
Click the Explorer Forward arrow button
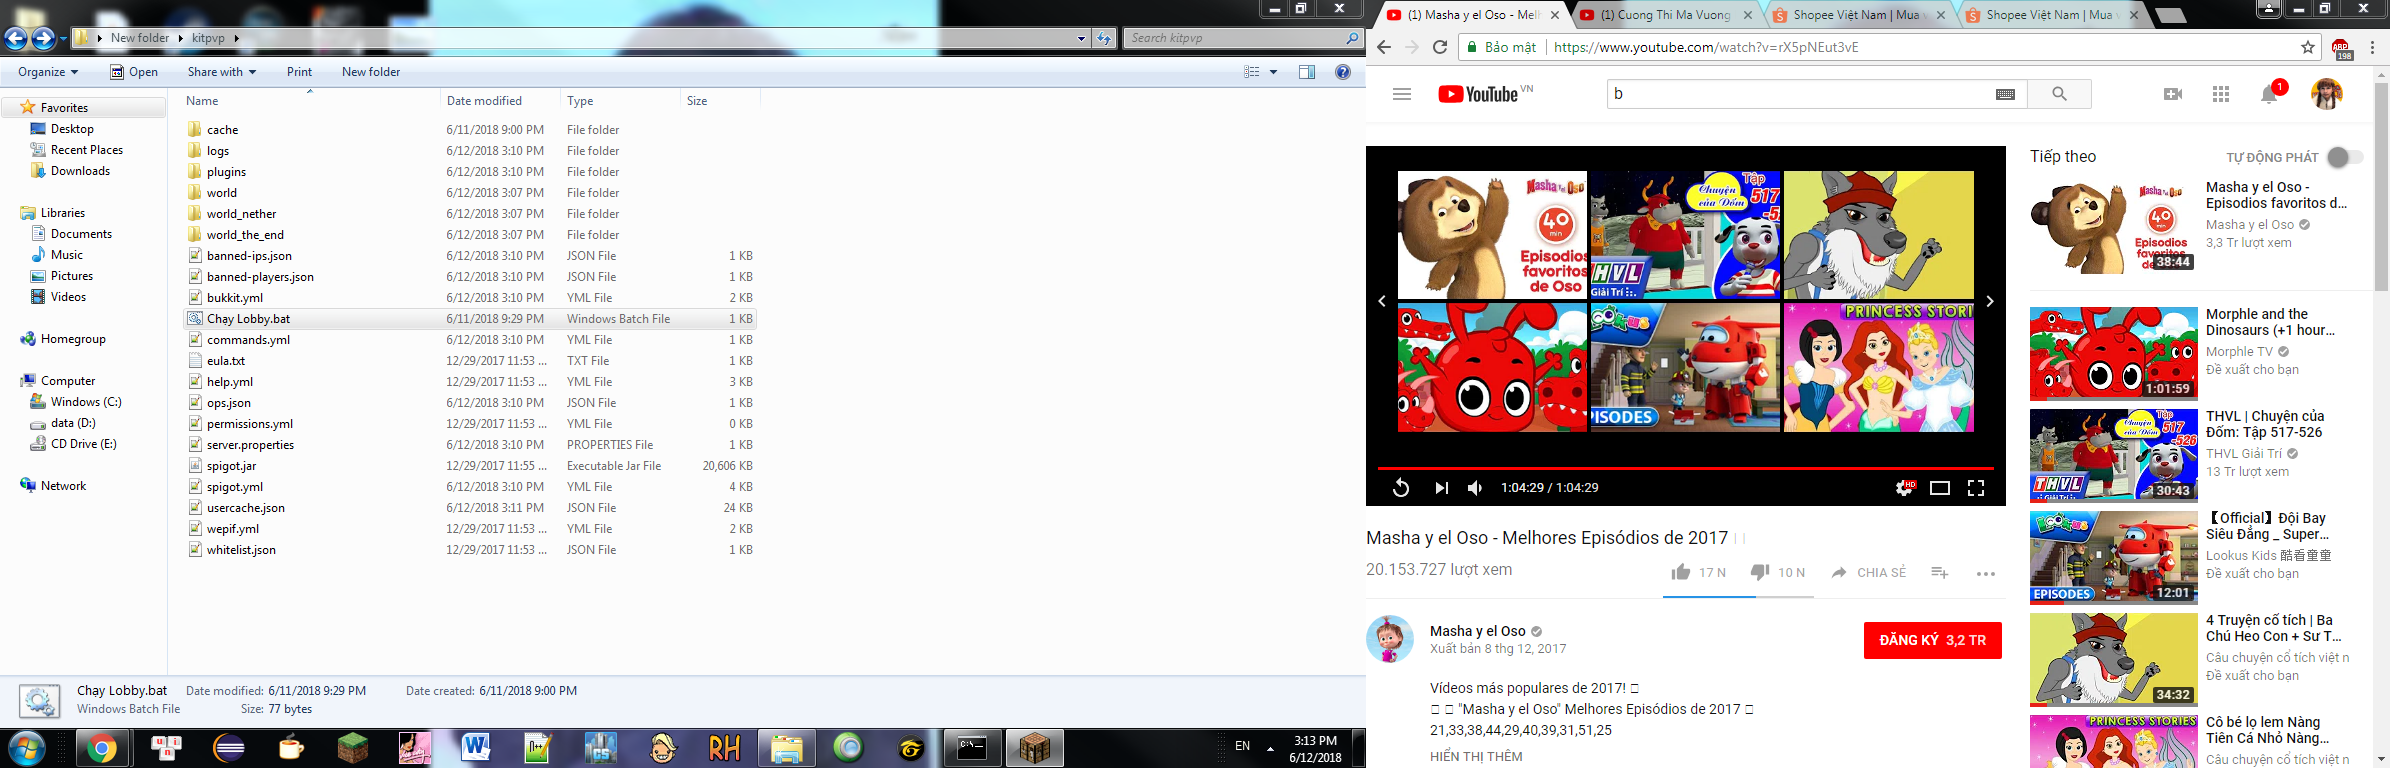[43, 38]
